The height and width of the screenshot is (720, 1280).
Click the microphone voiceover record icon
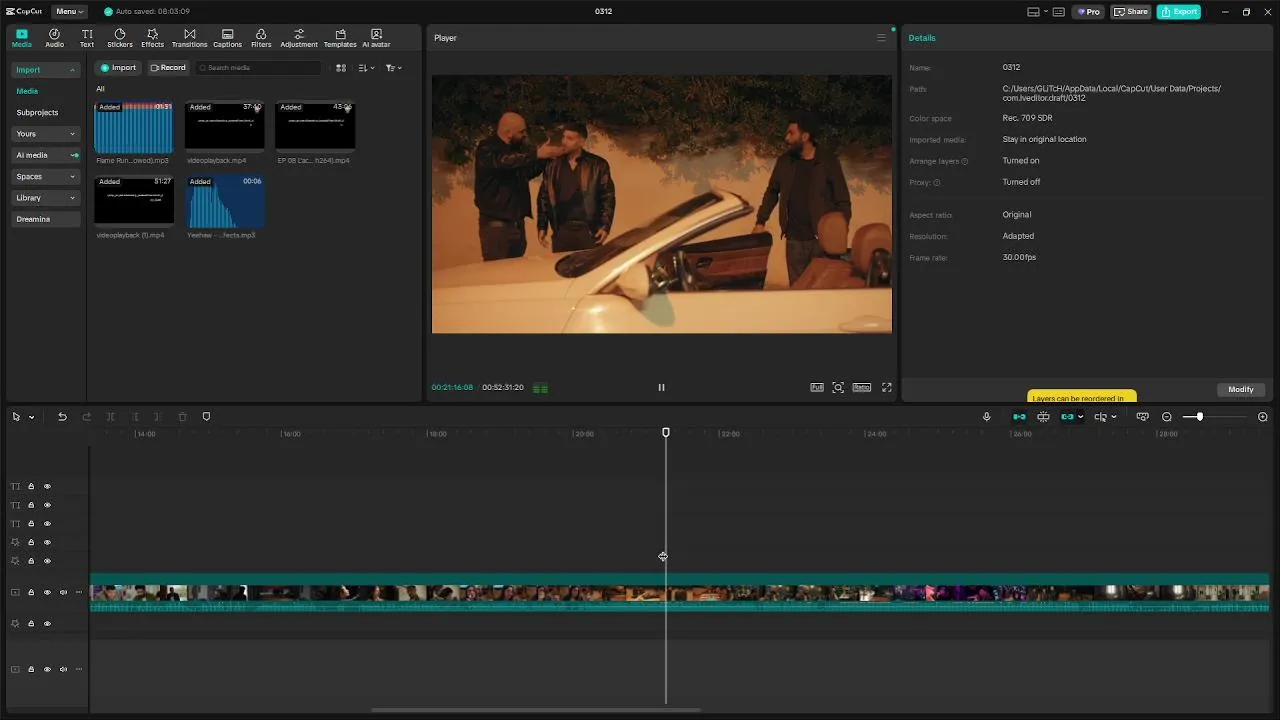point(986,417)
